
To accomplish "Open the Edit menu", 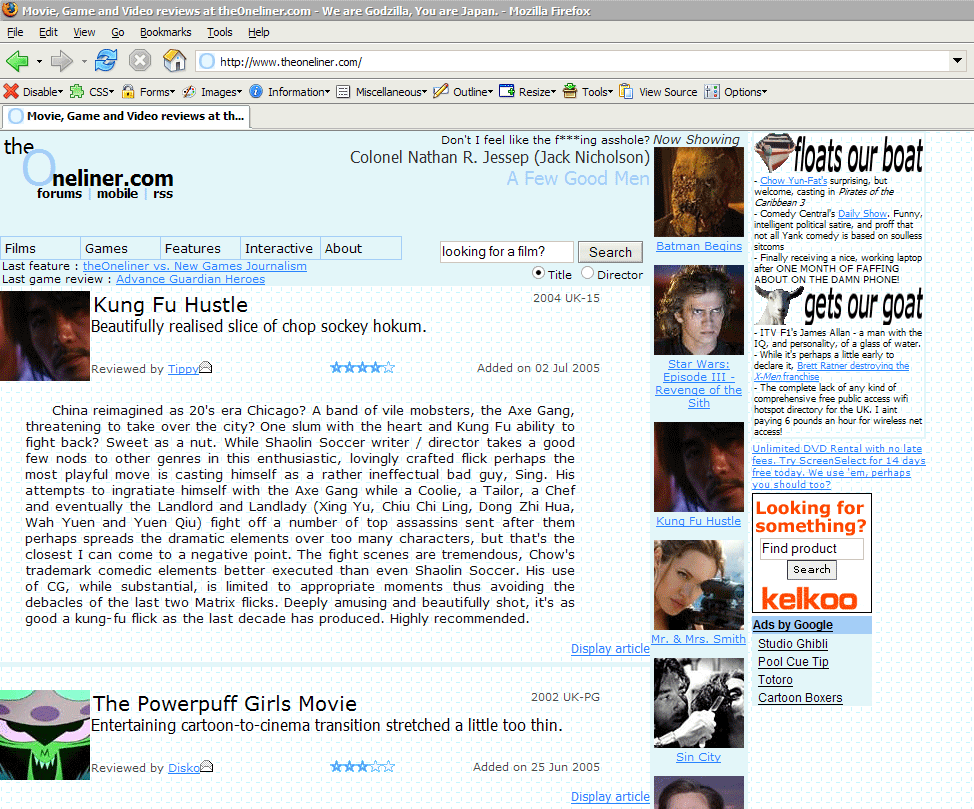I will 48,32.
